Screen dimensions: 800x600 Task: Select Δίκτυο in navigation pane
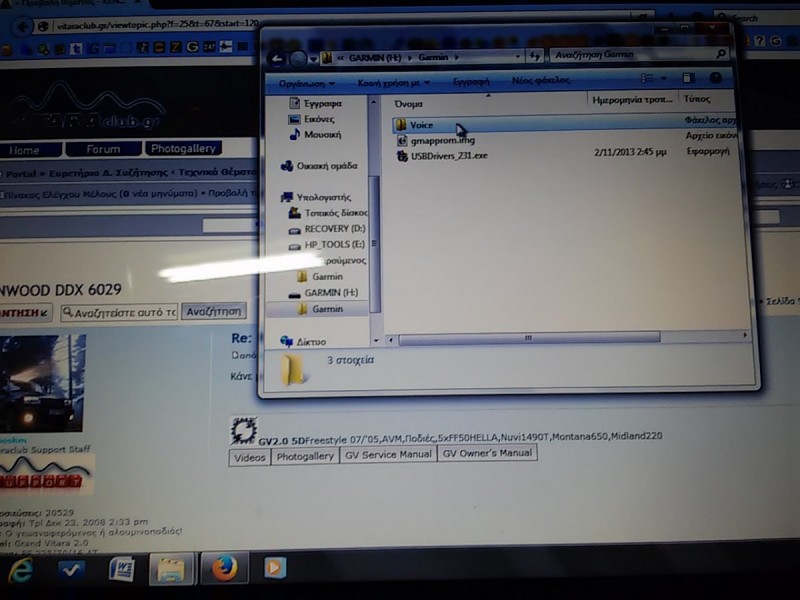(304, 342)
